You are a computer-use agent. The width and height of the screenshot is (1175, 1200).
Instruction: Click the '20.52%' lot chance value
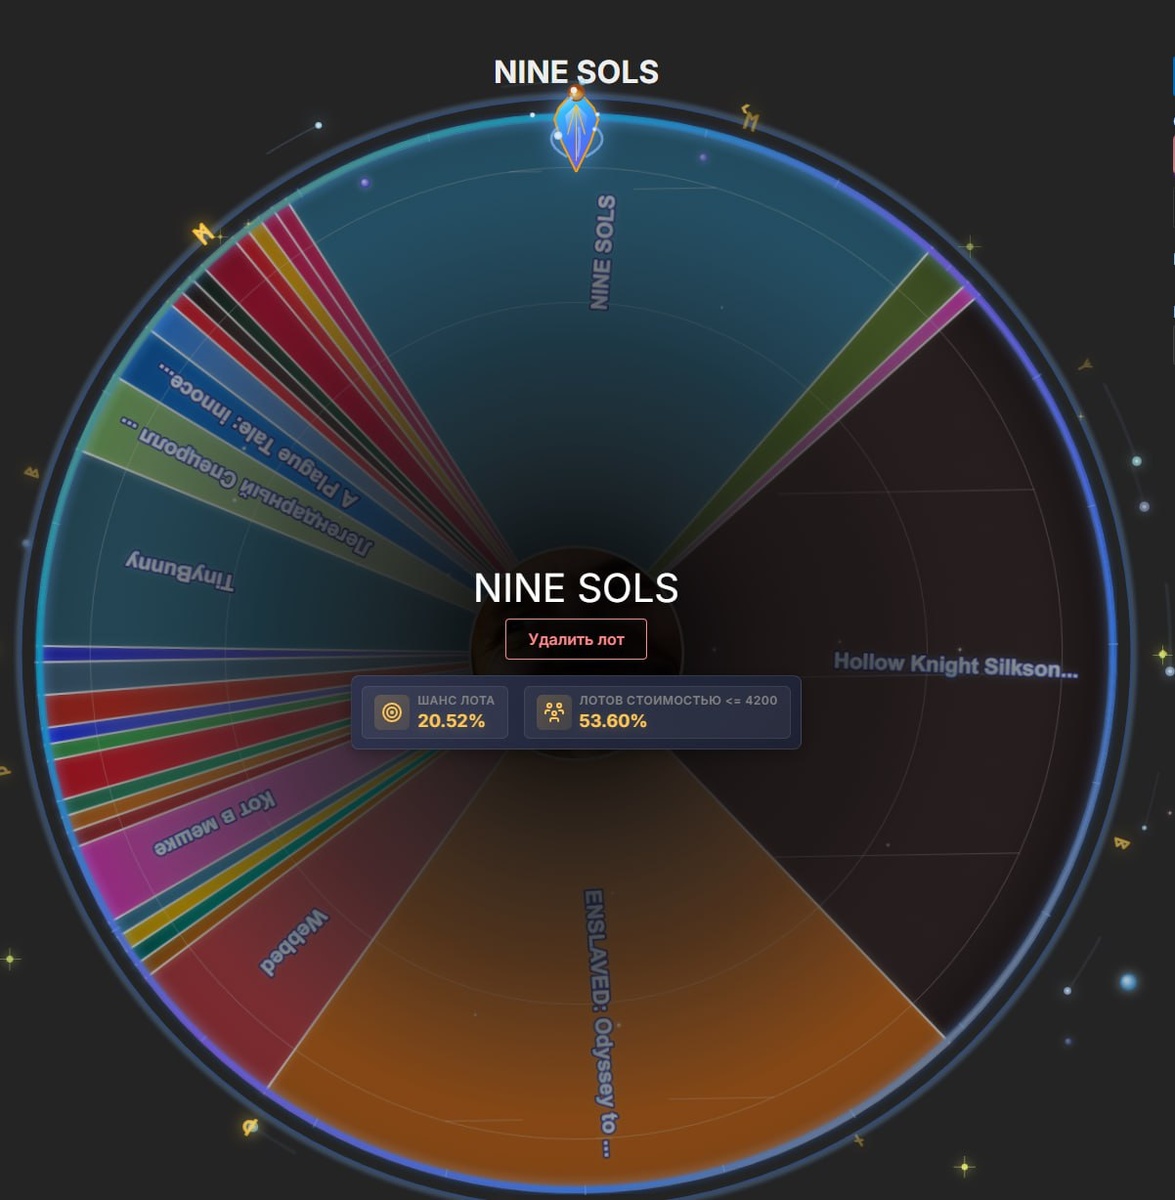451,721
